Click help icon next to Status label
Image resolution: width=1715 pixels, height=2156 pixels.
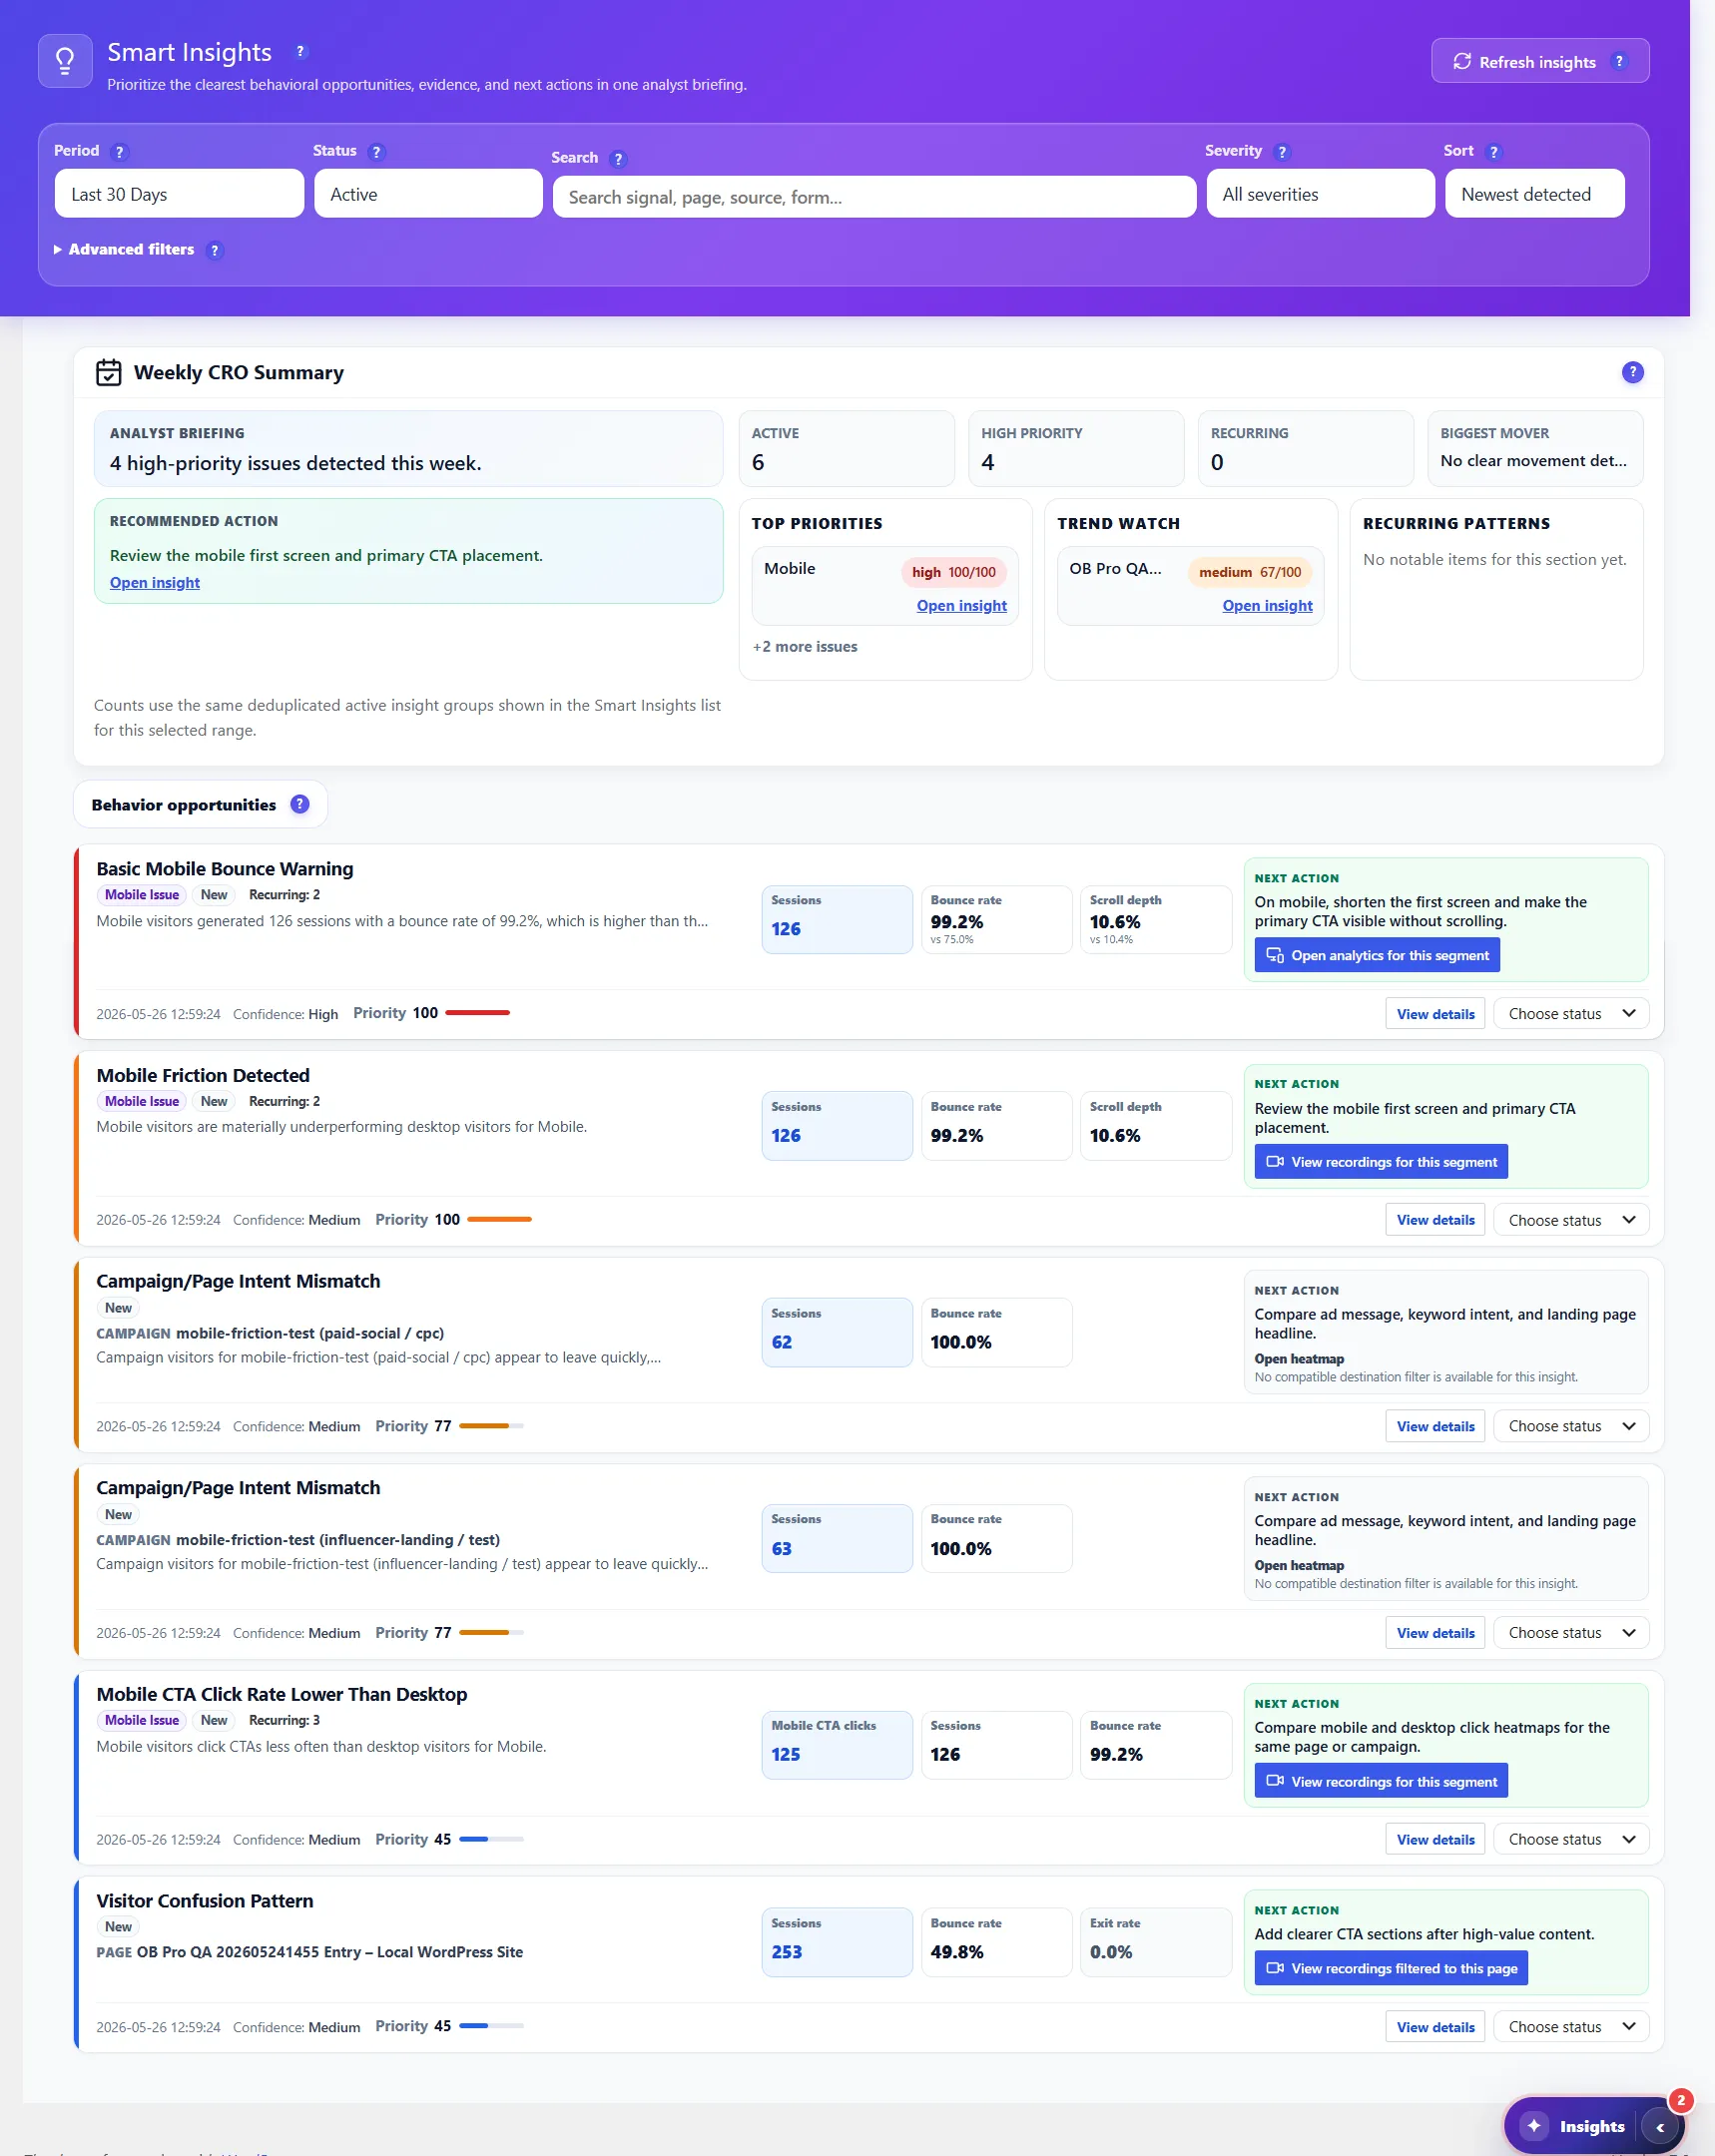(376, 152)
